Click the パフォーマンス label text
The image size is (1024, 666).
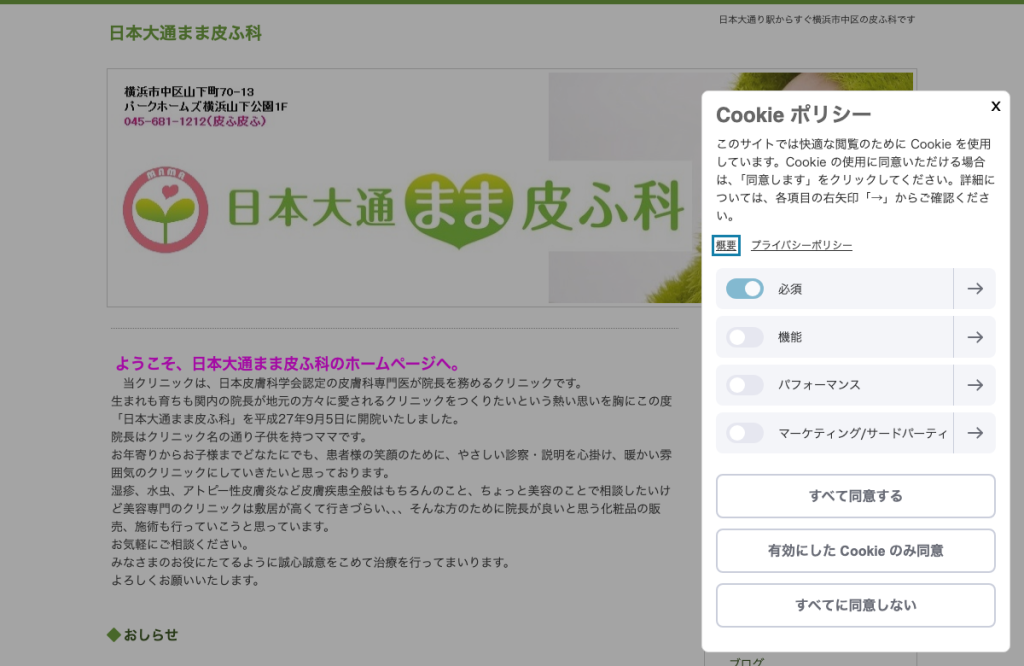click(x=819, y=385)
